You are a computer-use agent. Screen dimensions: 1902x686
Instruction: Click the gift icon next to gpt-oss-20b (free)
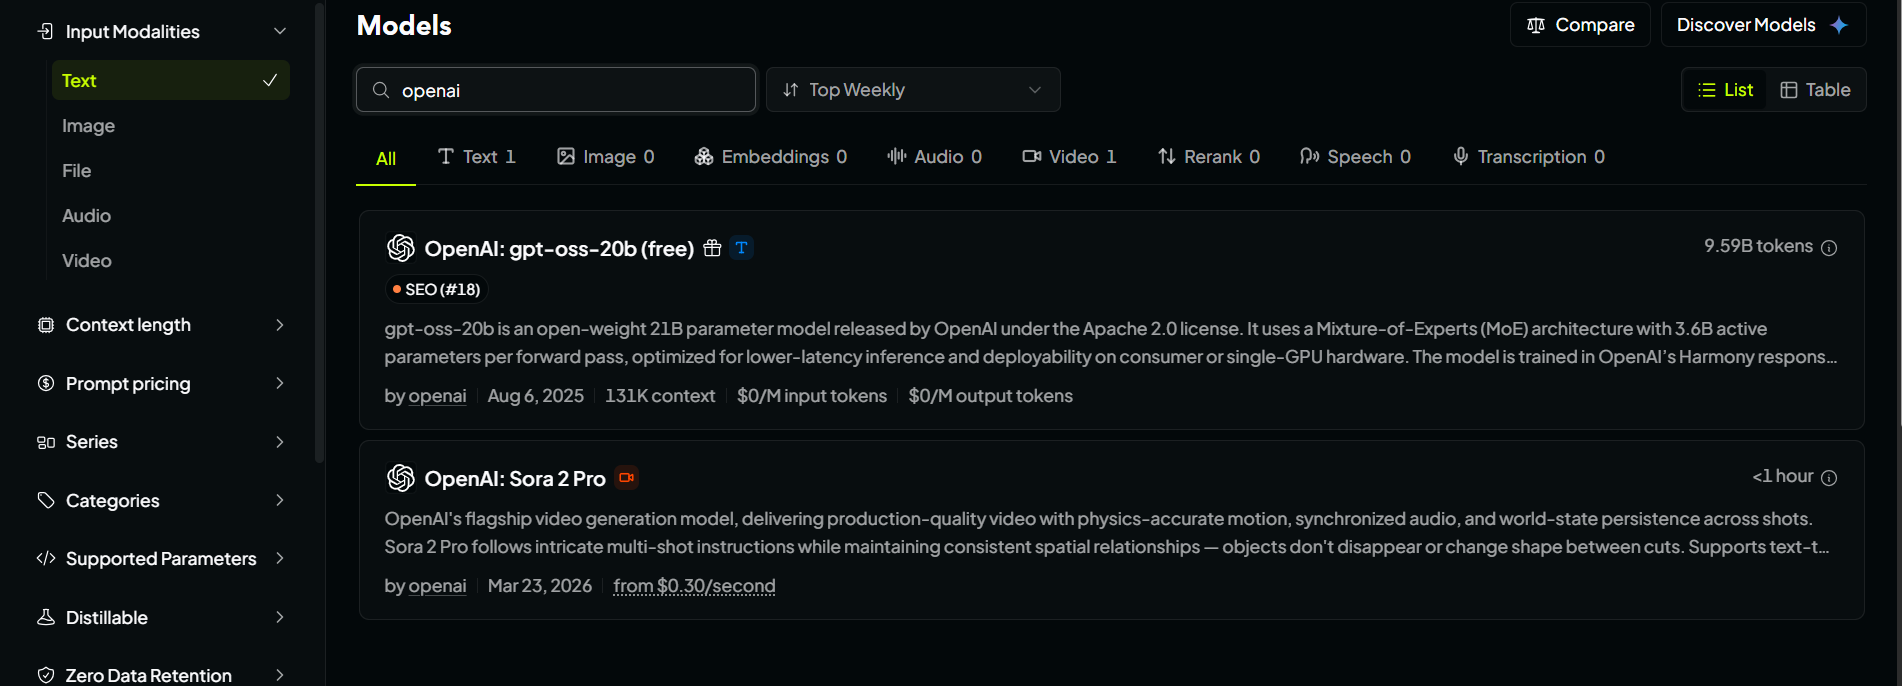click(x=712, y=248)
